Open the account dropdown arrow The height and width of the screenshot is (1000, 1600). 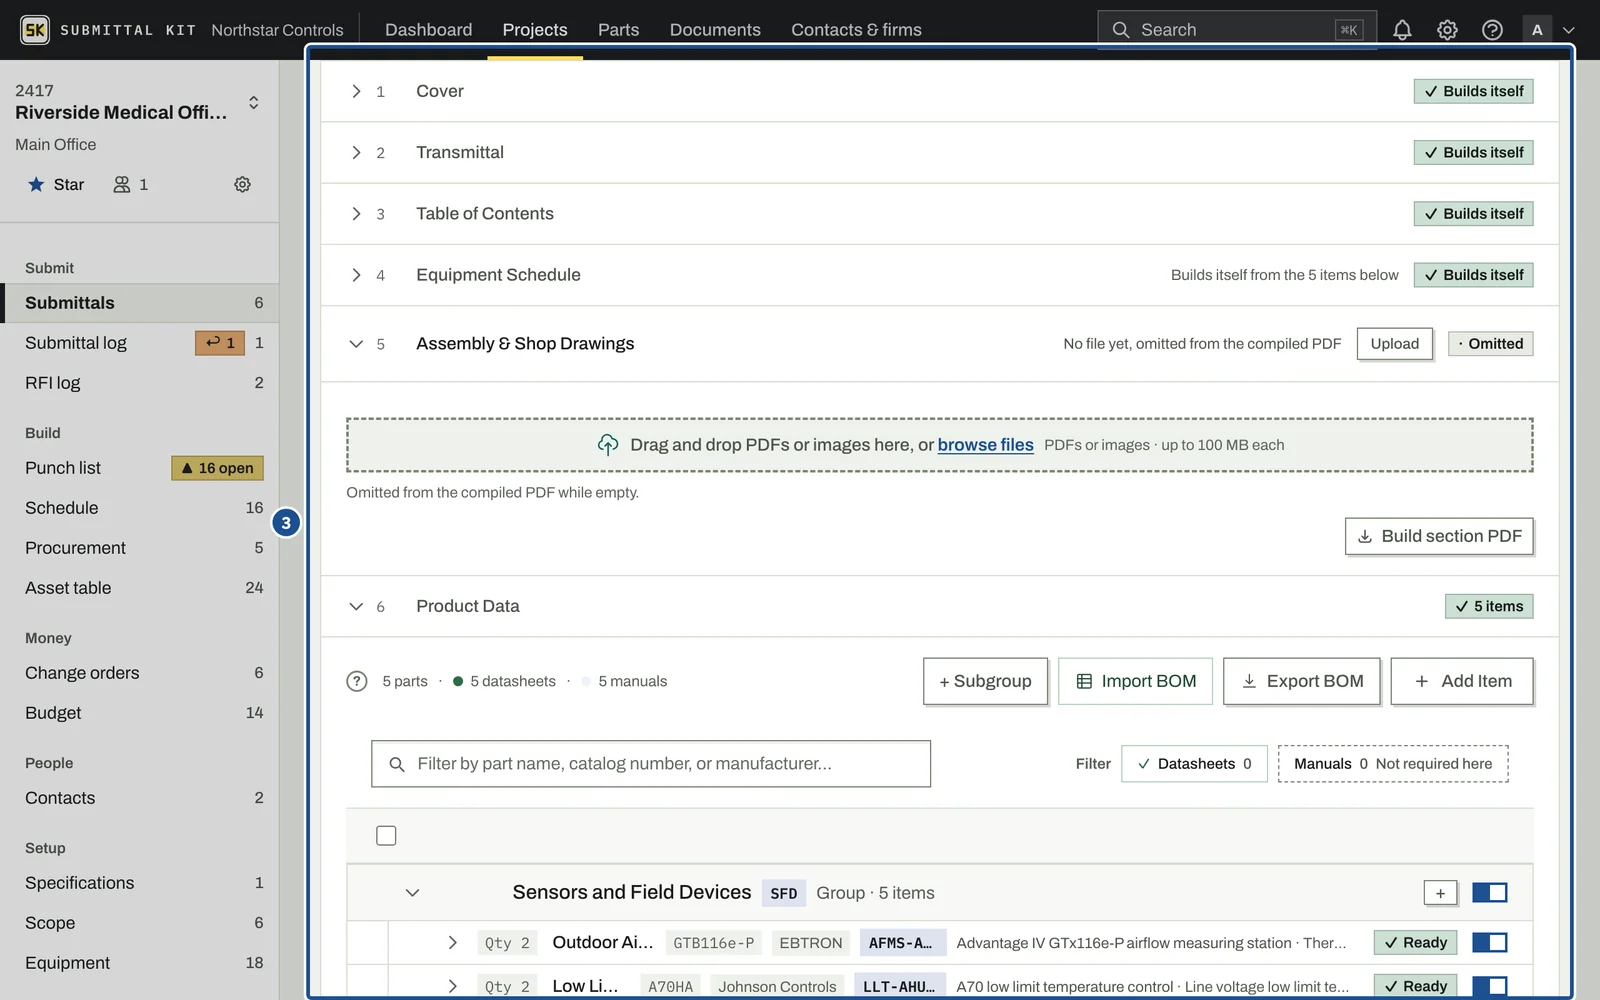(1569, 30)
